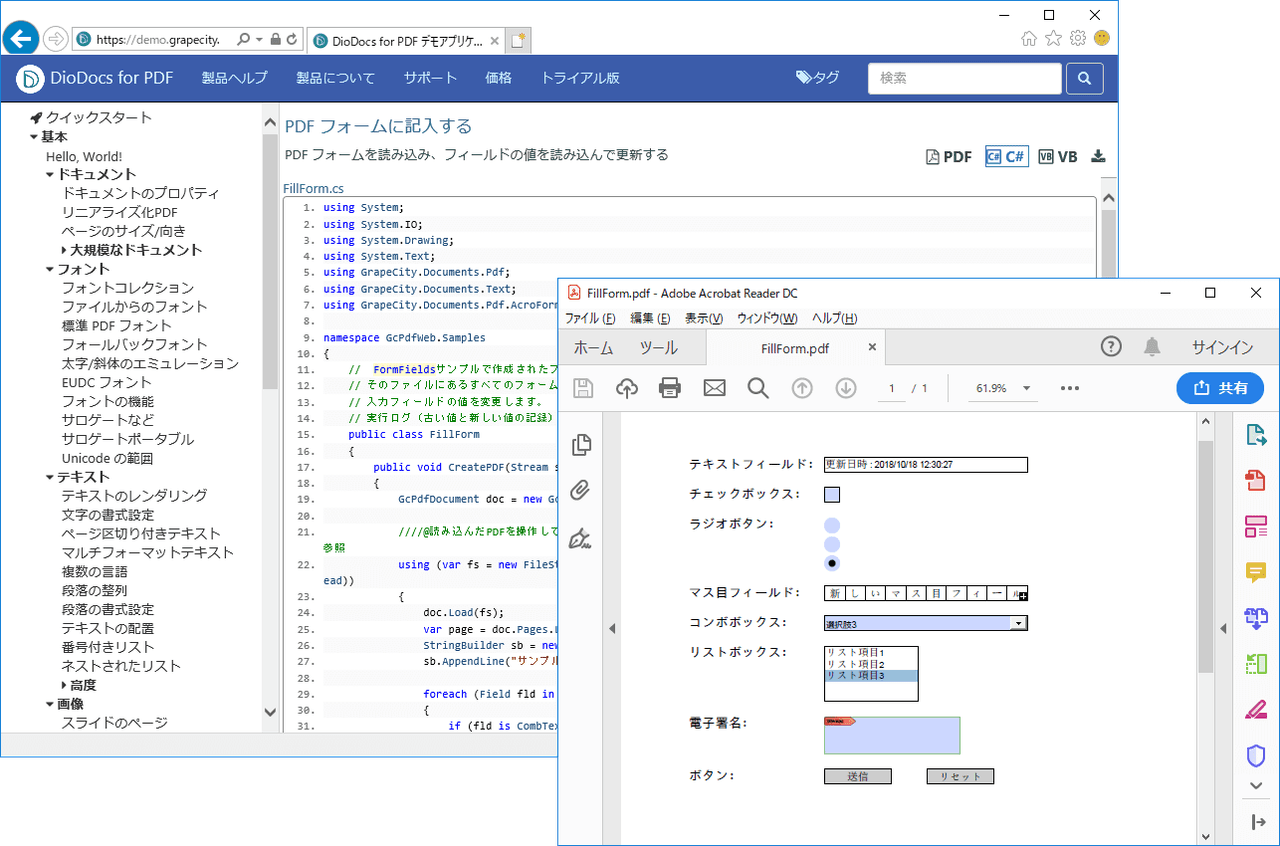
Task: Click the Save disk icon in Acrobat toolbar
Action: click(583, 388)
